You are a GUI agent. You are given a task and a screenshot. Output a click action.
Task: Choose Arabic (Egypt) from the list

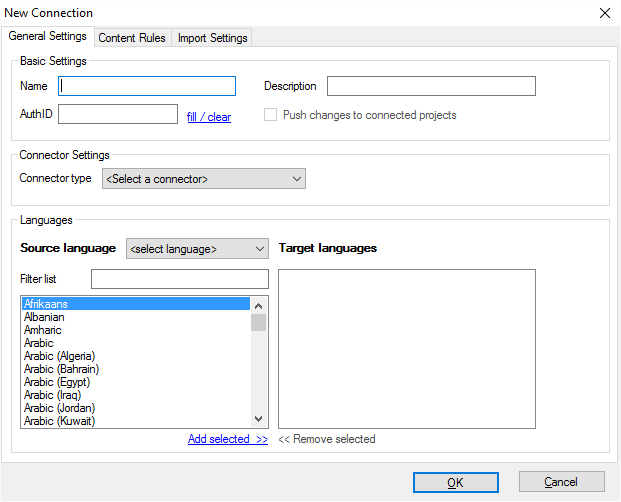click(57, 382)
